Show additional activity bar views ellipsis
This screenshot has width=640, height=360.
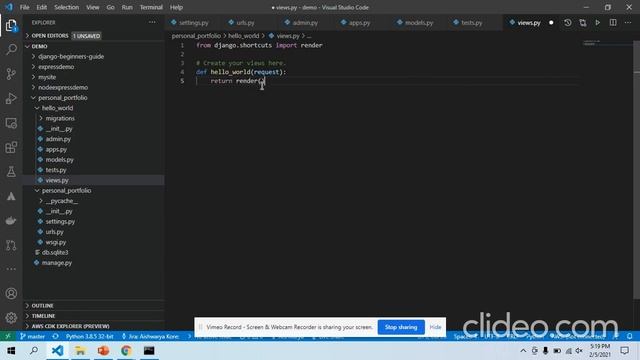pyautogui.click(x=11, y=269)
